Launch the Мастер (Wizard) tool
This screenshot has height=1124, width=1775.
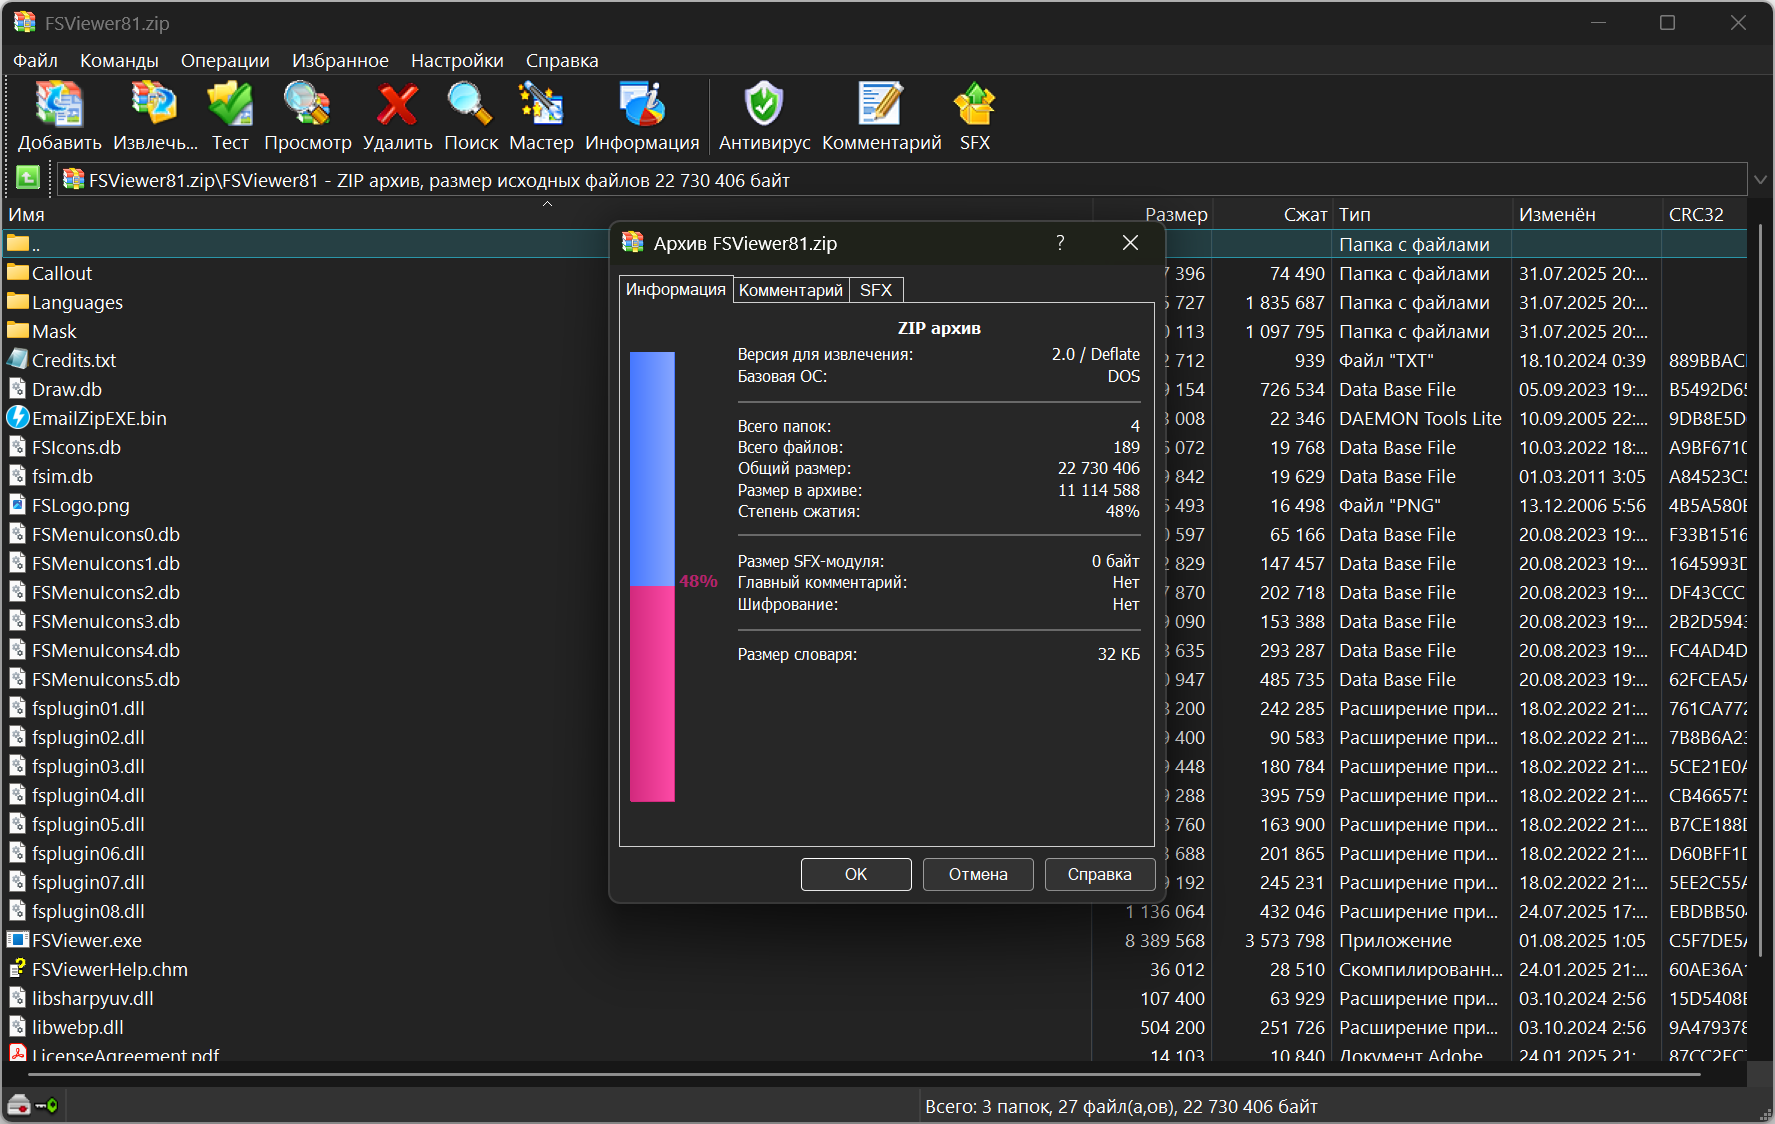coord(541,105)
